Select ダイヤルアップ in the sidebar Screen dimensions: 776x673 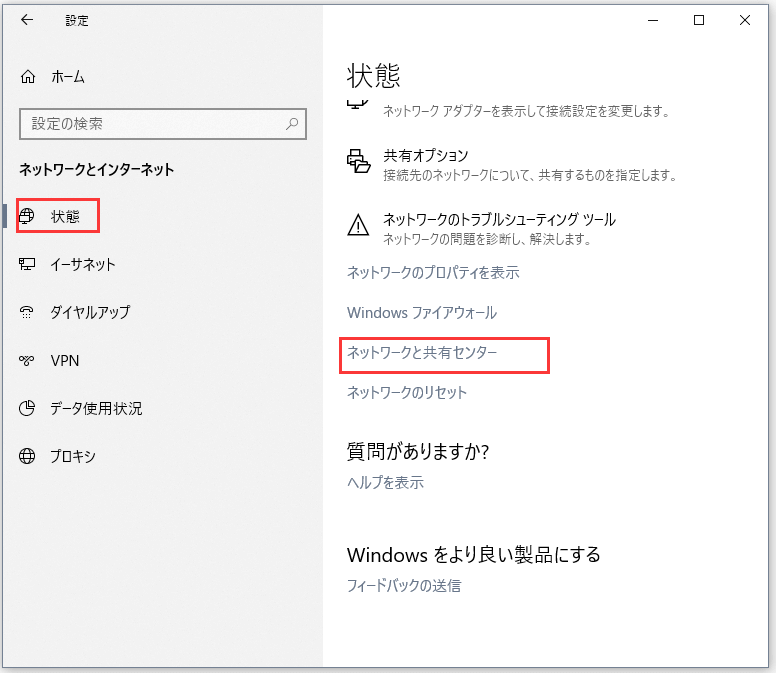[90, 312]
